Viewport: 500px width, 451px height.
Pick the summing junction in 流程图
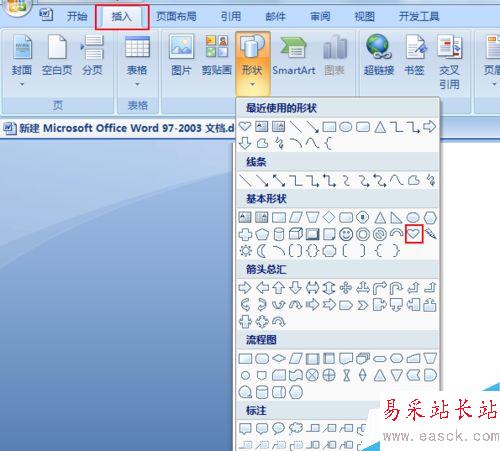(x=312, y=375)
